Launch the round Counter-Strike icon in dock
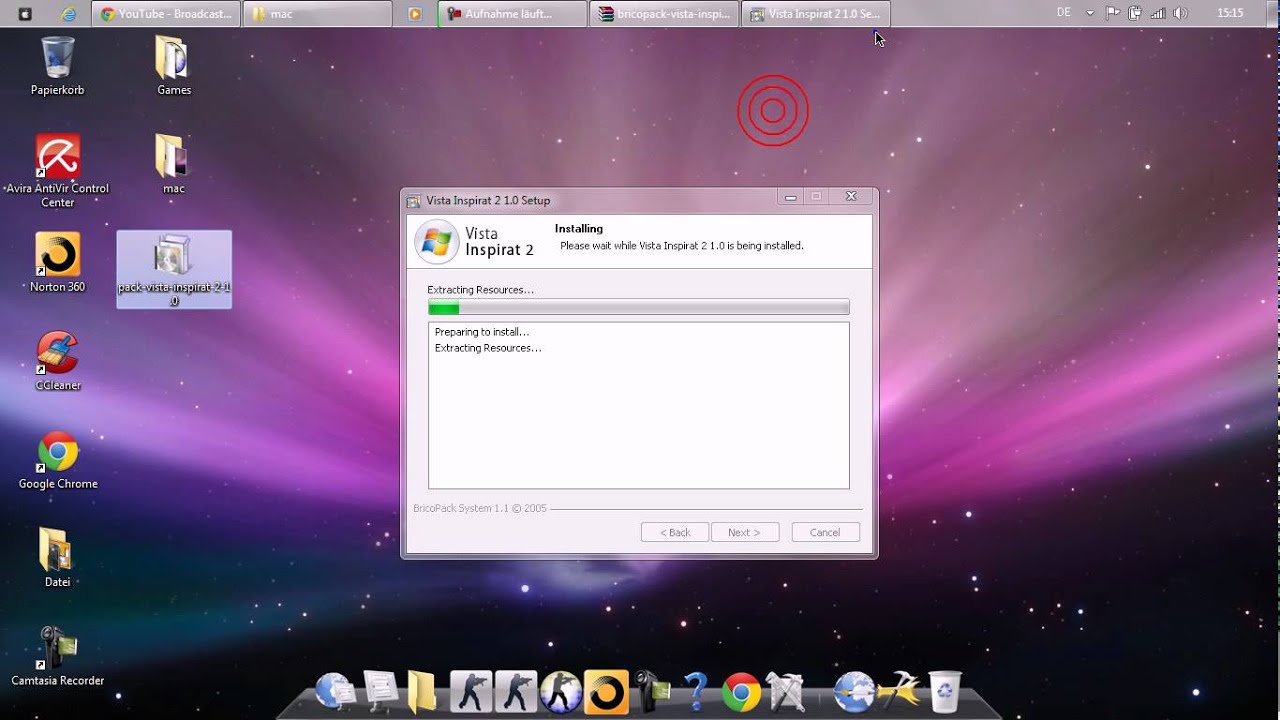 pyautogui.click(x=560, y=692)
